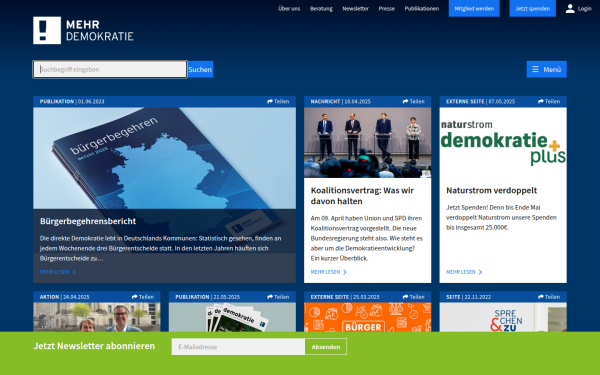Click headline 'Koalitionsvertrag: Was wir davon halten'
The height and width of the screenshot is (375, 600).
click(x=362, y=196)
